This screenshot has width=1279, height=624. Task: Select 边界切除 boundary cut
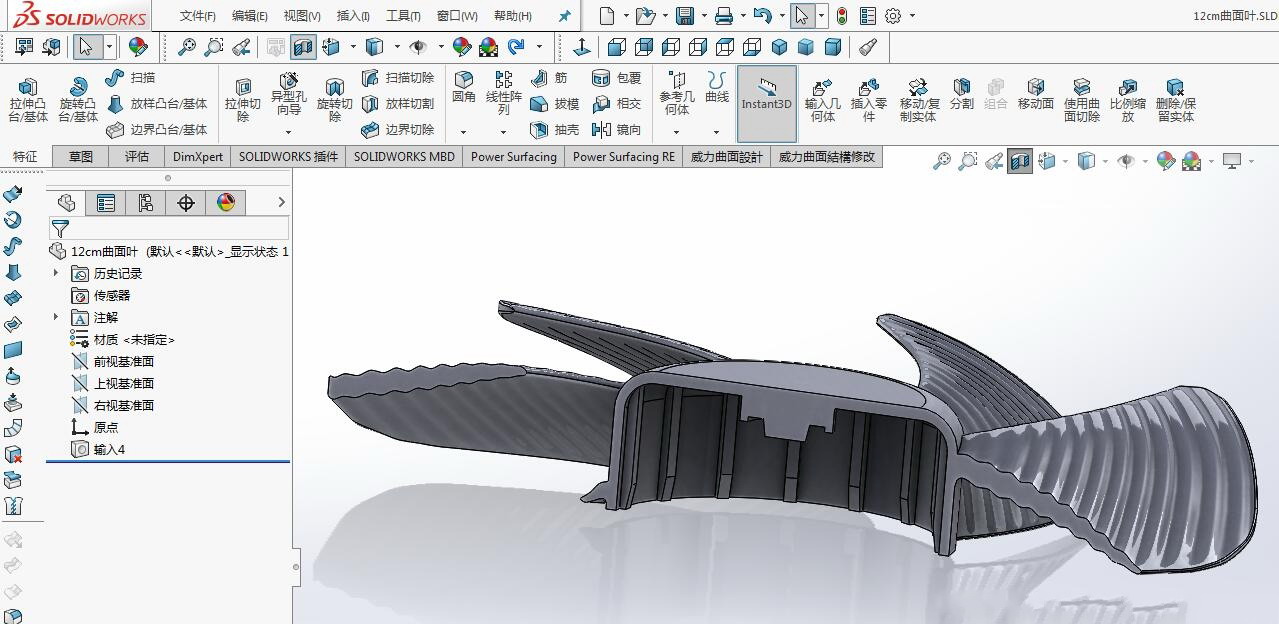[397, 130]
